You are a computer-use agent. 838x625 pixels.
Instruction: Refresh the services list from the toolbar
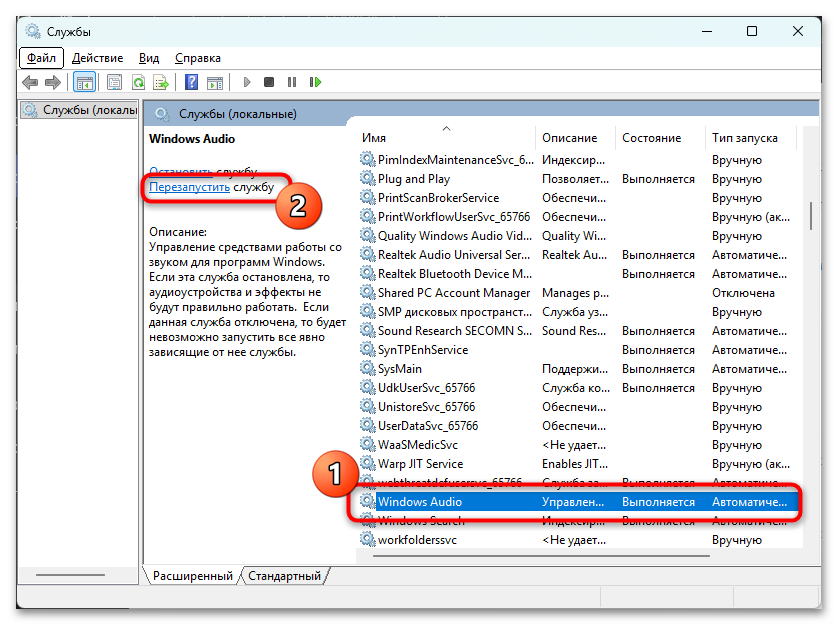[138, 82]
